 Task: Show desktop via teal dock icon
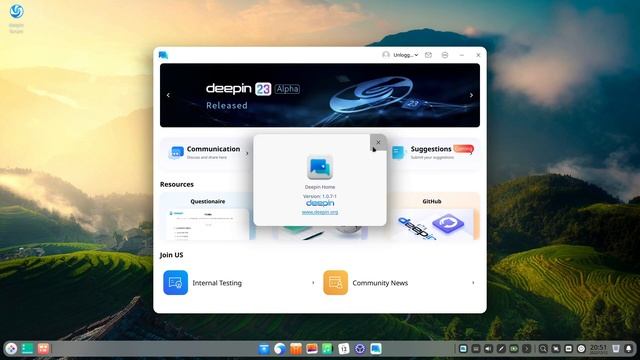click(x=27, y=348)
